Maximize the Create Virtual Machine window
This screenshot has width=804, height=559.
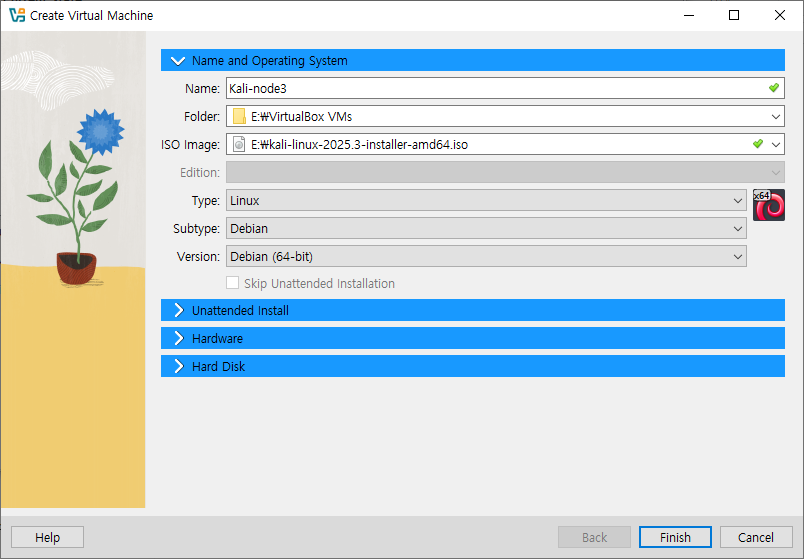tap(734, 15)
